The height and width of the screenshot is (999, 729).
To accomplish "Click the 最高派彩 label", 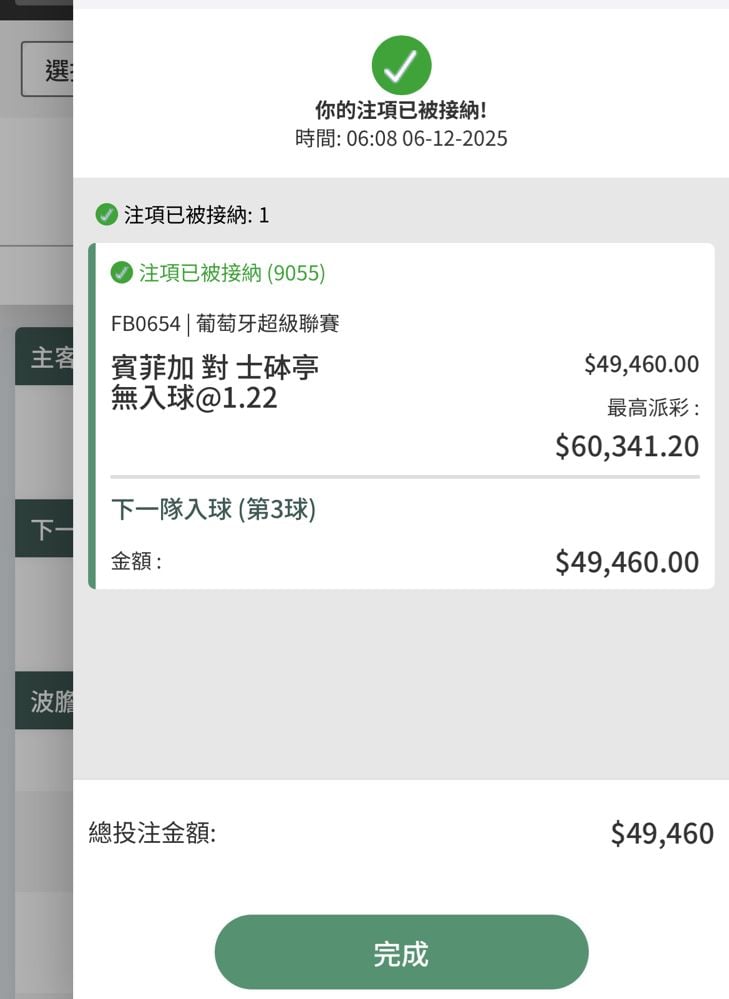I will coord(653,408).
